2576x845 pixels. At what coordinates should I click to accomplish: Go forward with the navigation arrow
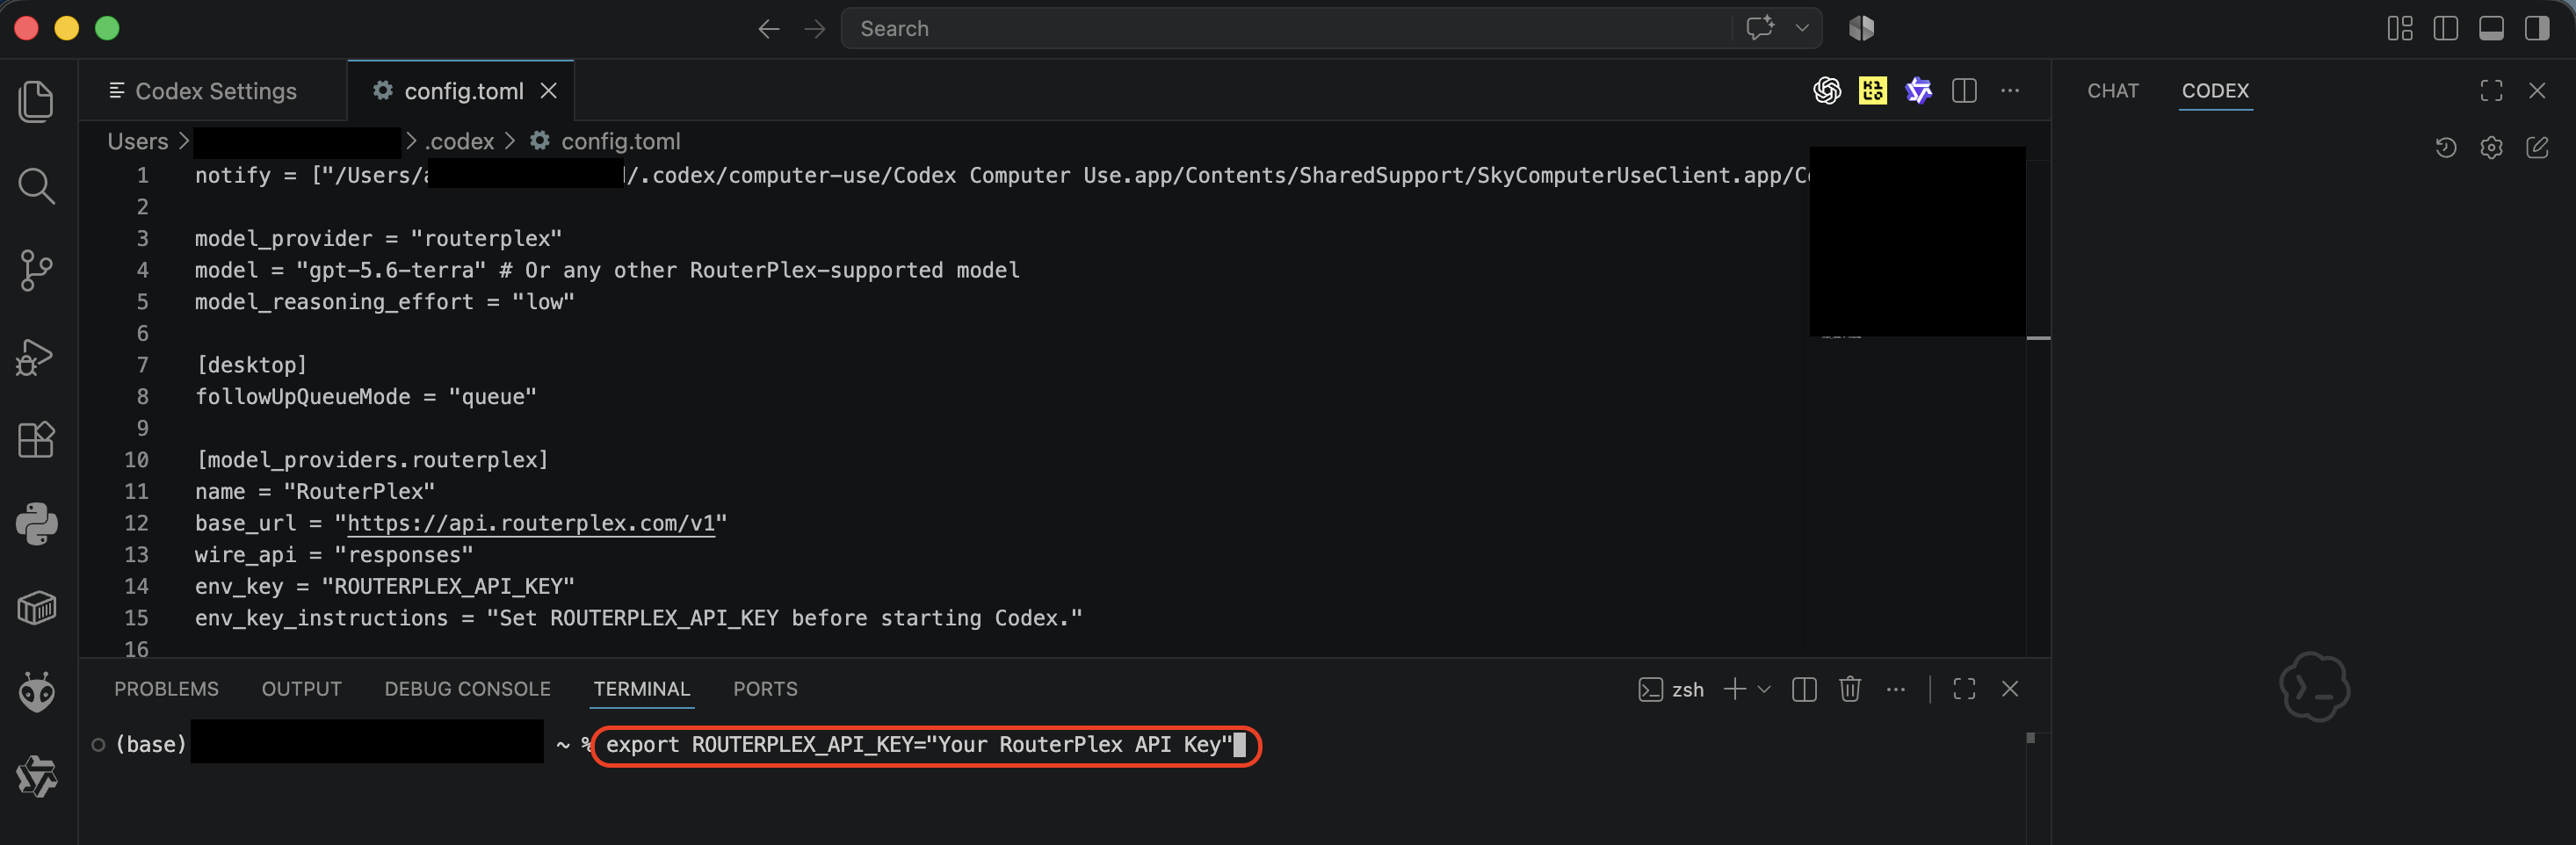tap(815, 29)
